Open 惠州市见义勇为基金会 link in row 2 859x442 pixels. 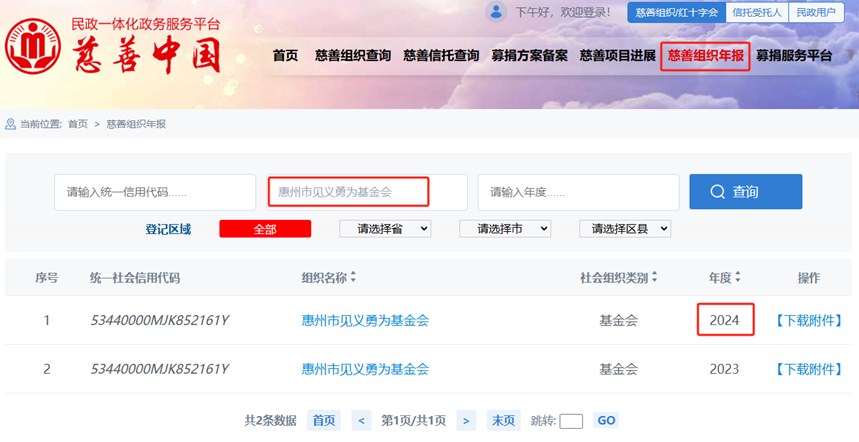tap(365, 369)
